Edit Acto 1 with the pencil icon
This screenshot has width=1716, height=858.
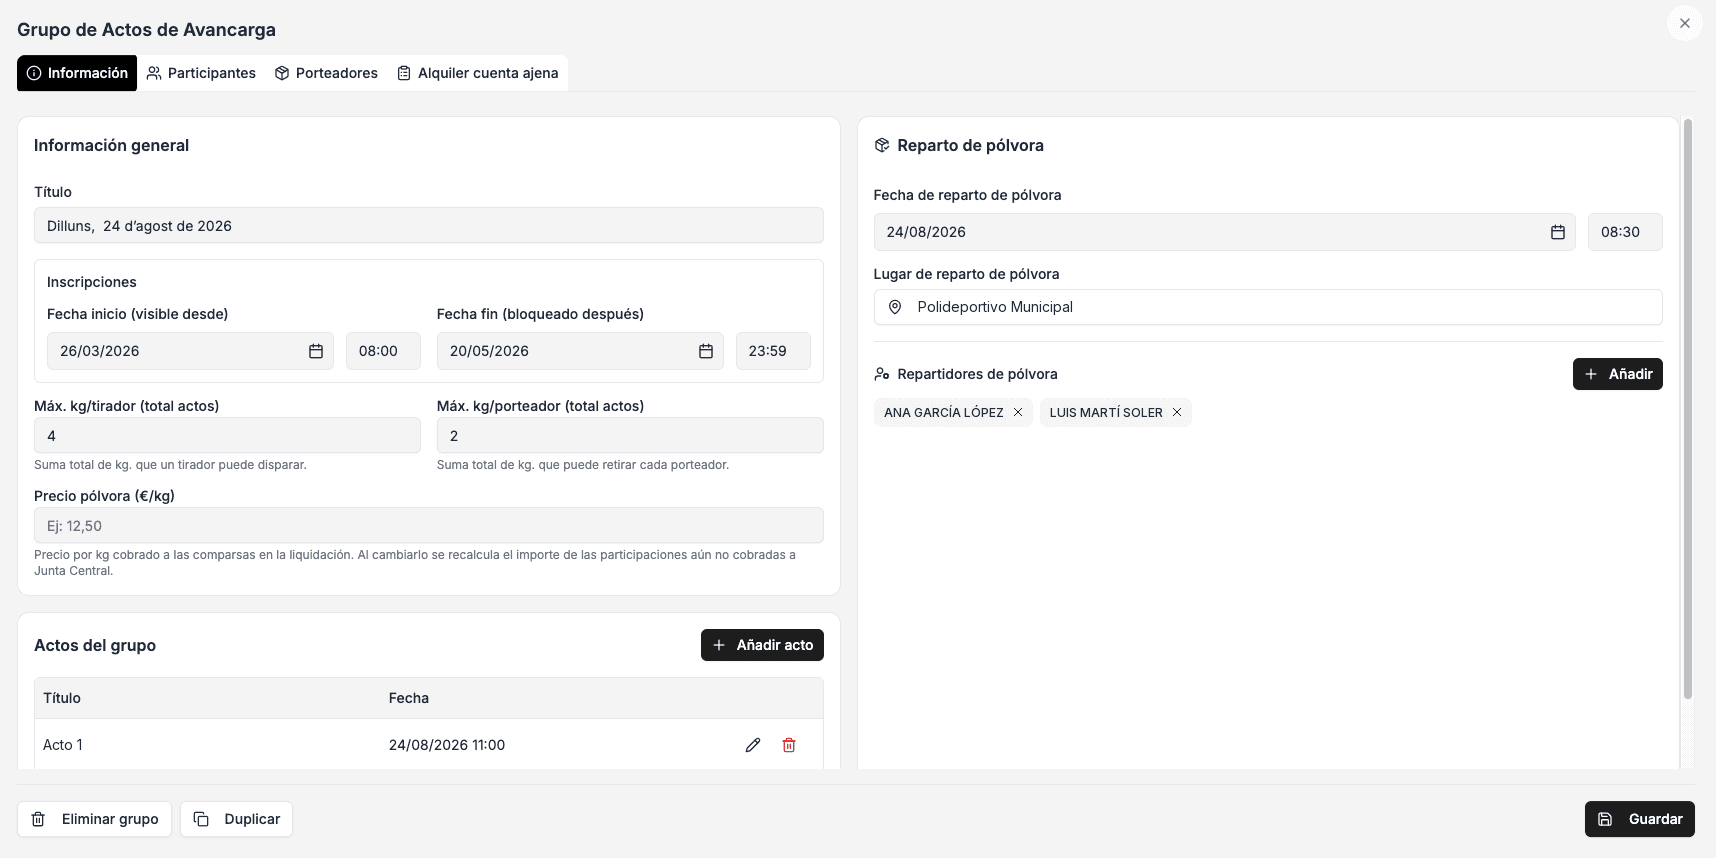[753, 745]
